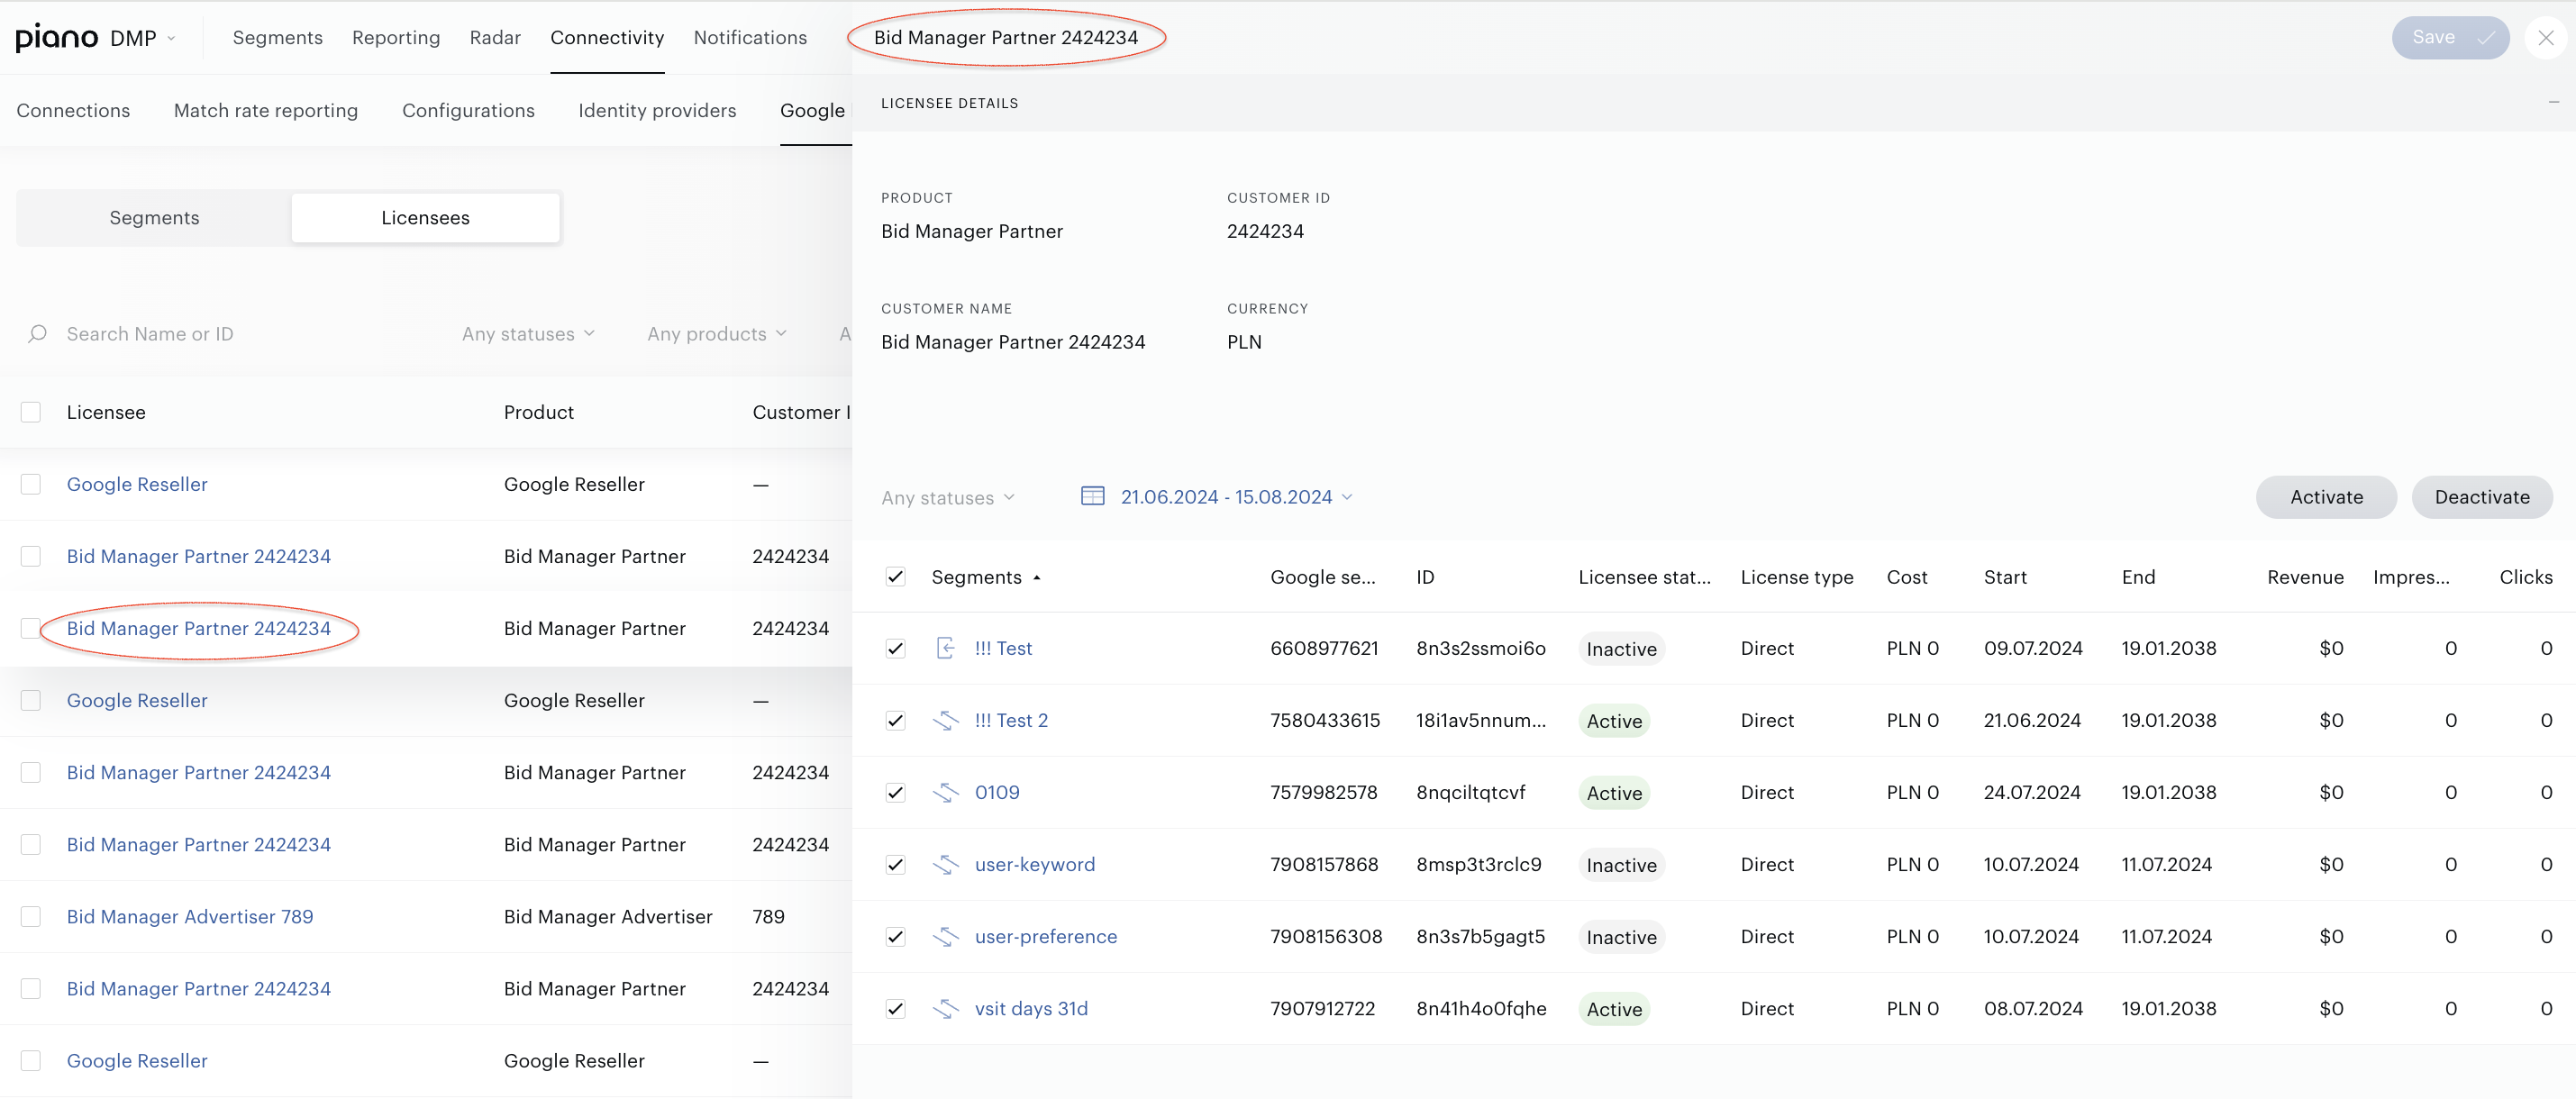2576x1099 pixels.
Task: Click the sync icon for vsit days 31d
Action: (945, 1008)
